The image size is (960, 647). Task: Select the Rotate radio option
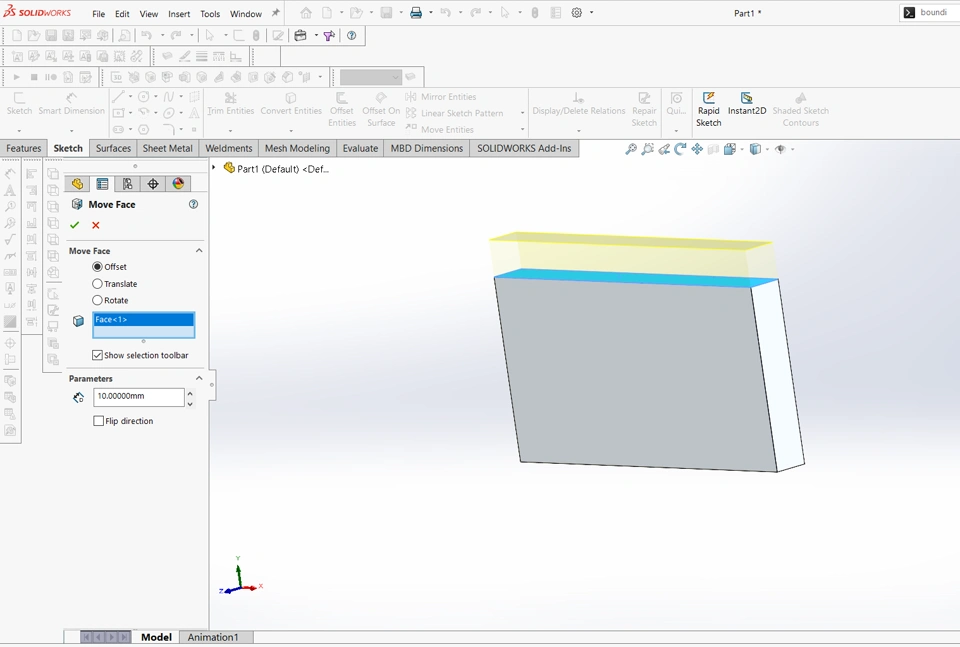pos(98,300)
